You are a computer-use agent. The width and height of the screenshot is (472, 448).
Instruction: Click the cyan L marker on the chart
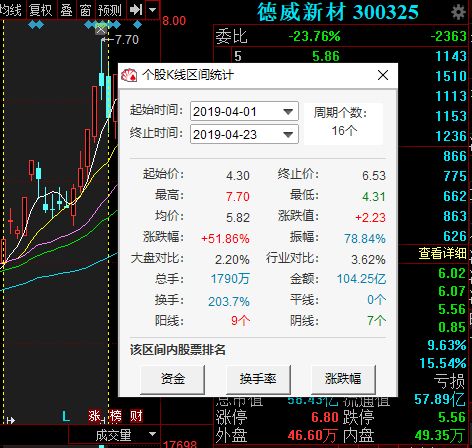[66, 416]
